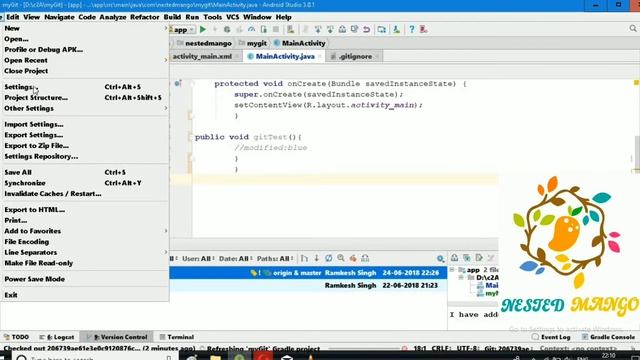The image size is (640, 360).
Task: Click the Revert undo-arrow toolbar icon
Action: (367, 29)
